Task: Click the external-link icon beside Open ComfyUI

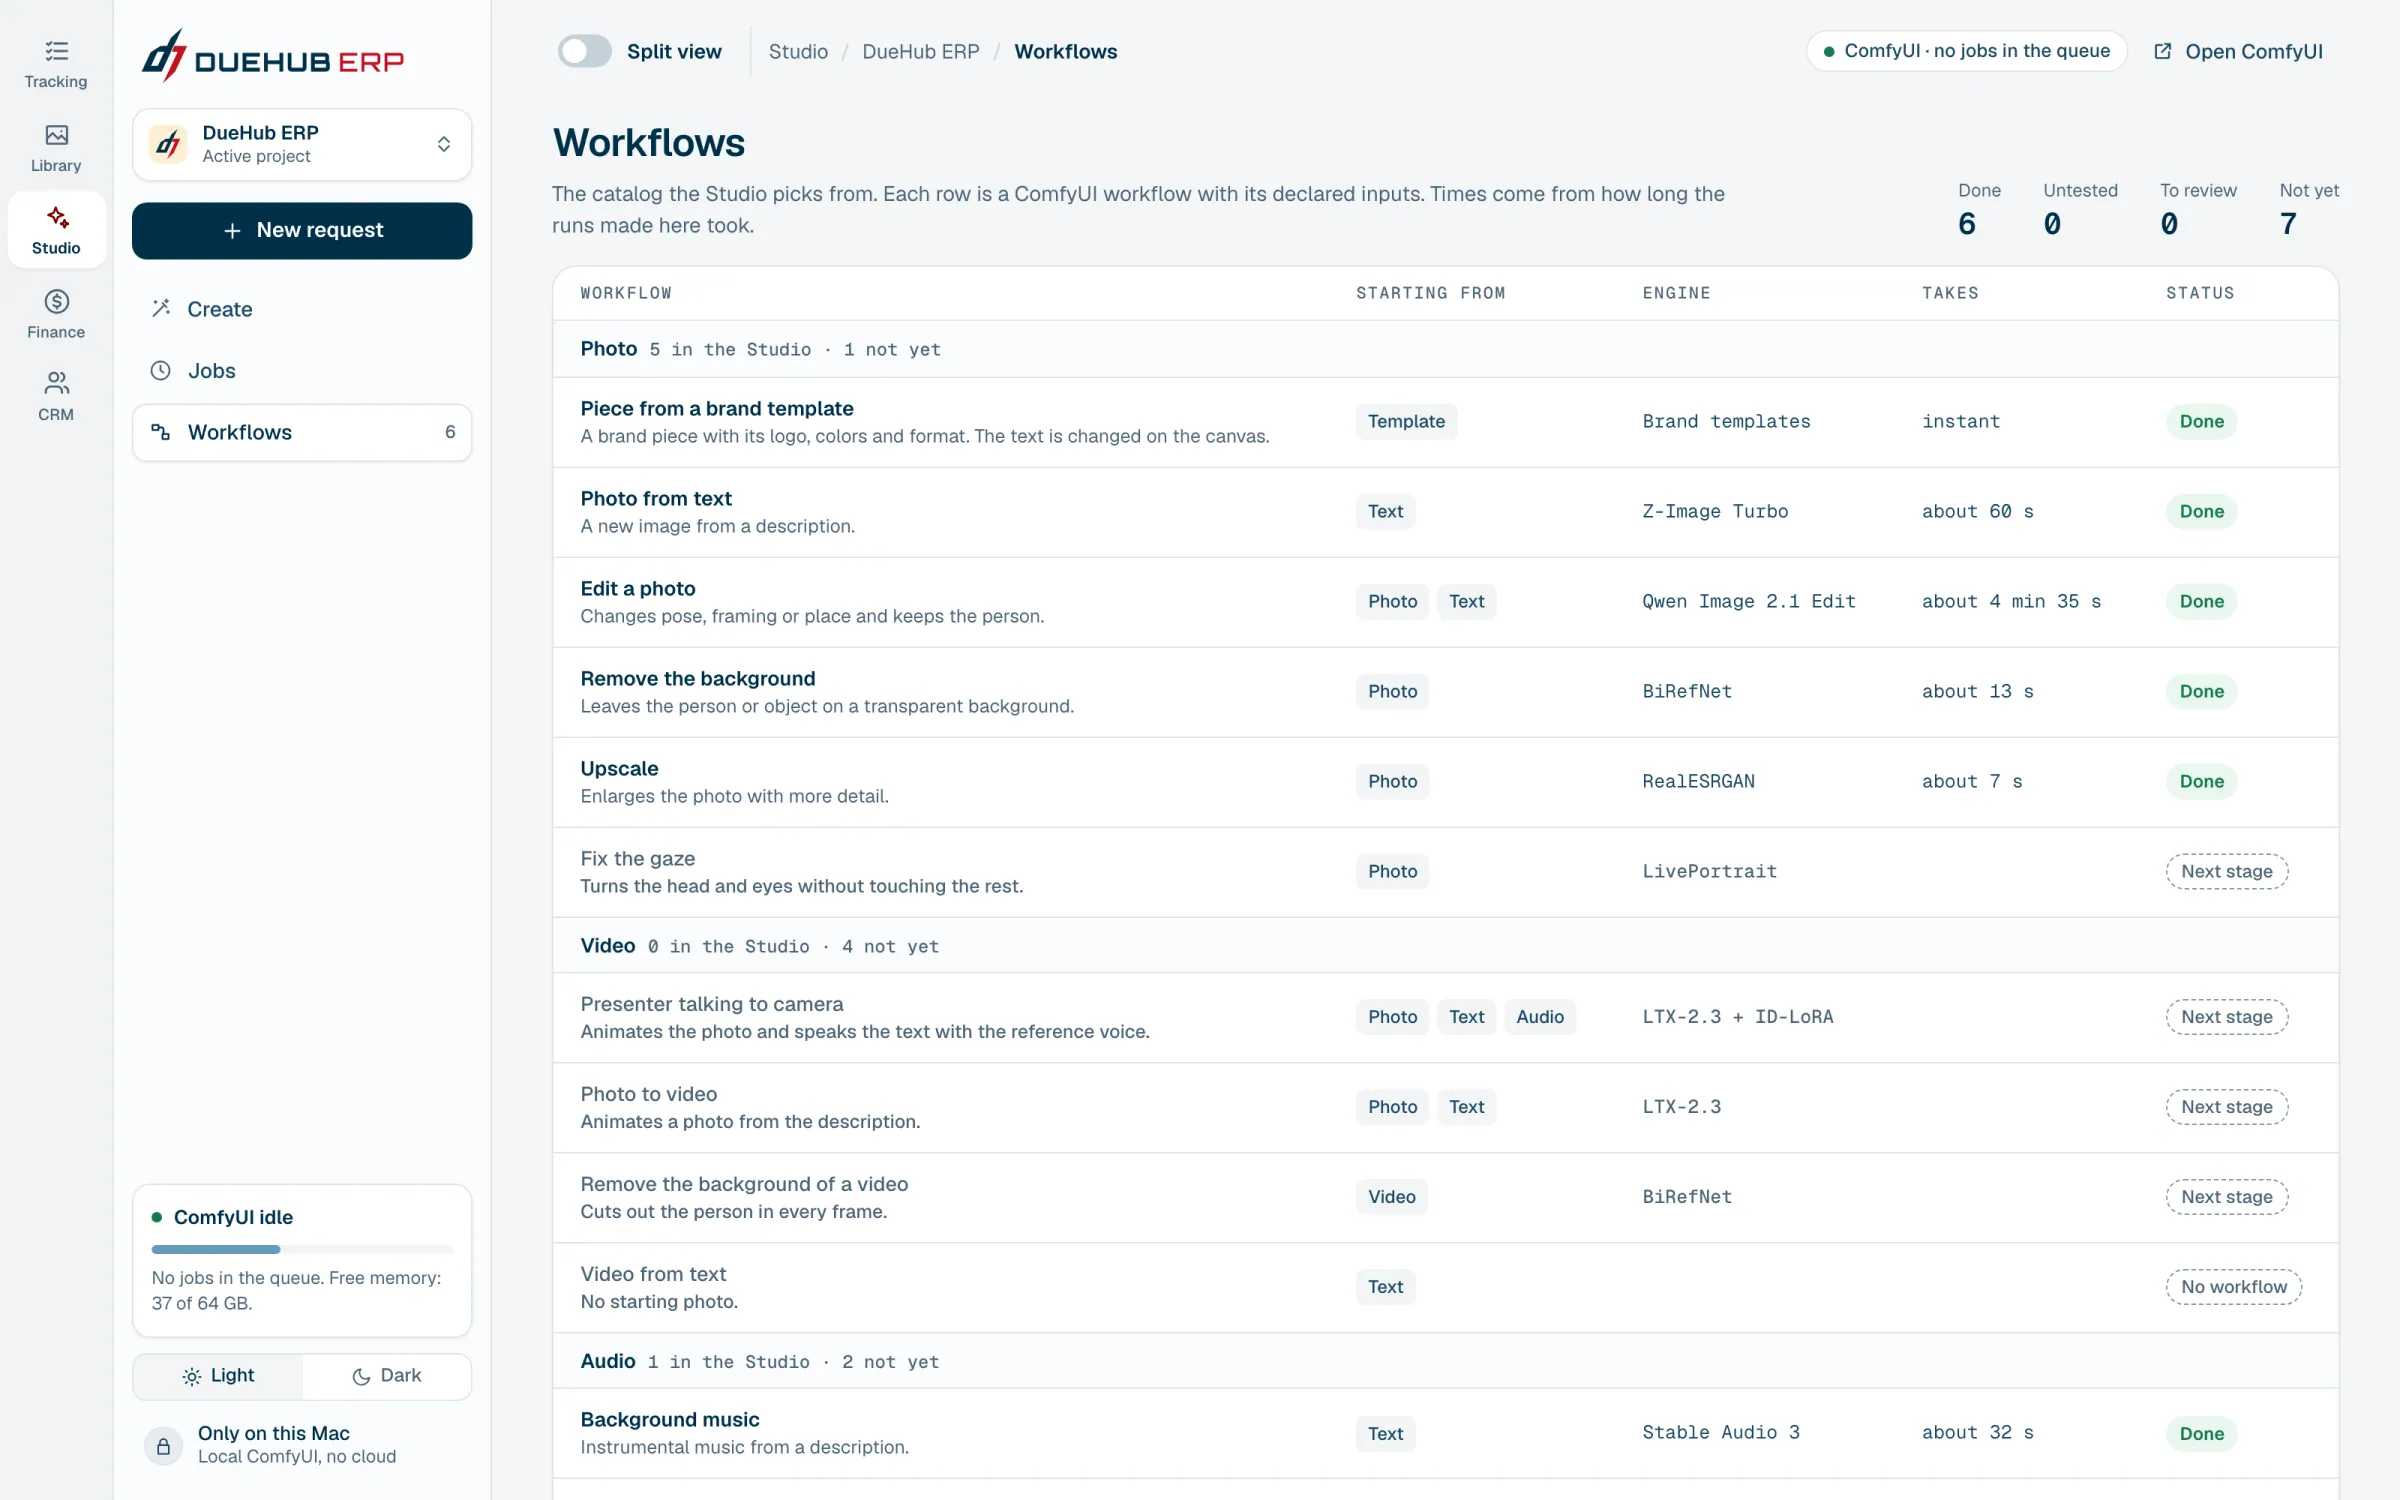Action: [2162, 51]
